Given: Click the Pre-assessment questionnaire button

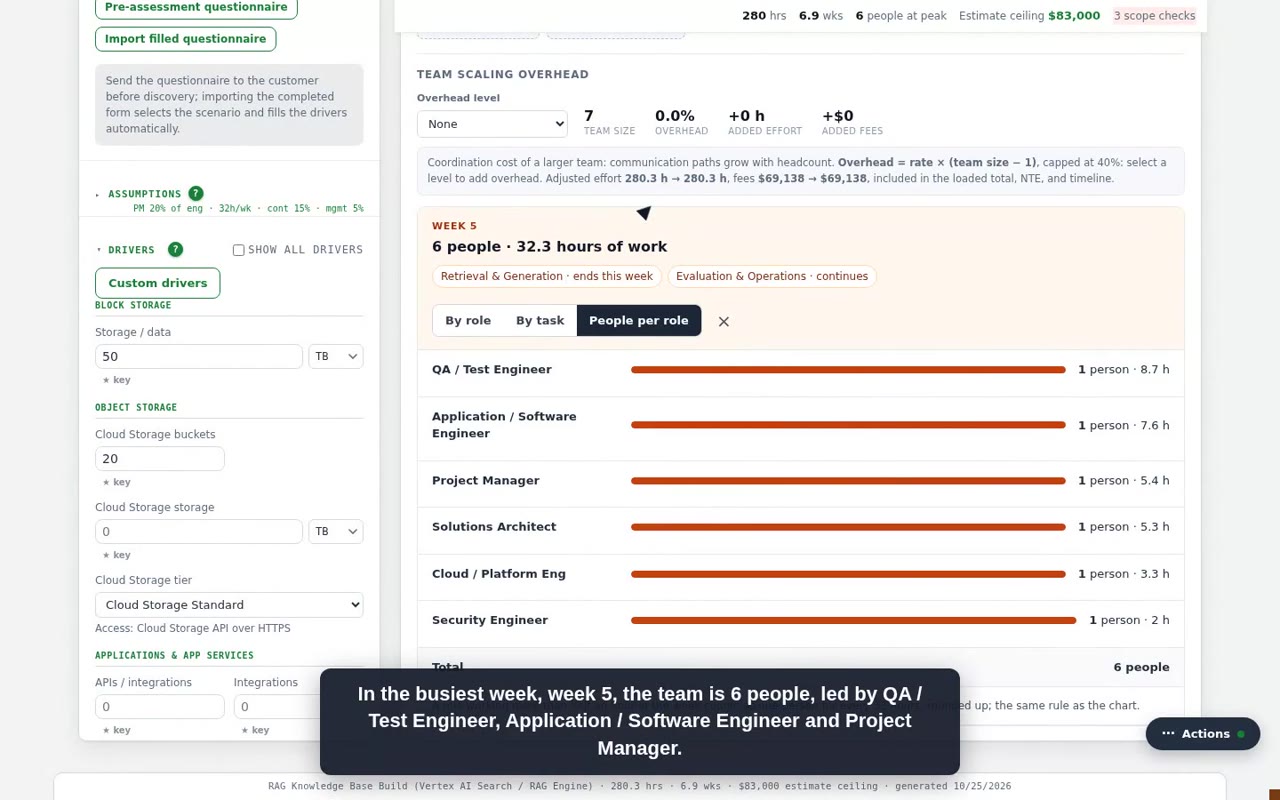Looking at the screenshot, I should coord(196,7).
